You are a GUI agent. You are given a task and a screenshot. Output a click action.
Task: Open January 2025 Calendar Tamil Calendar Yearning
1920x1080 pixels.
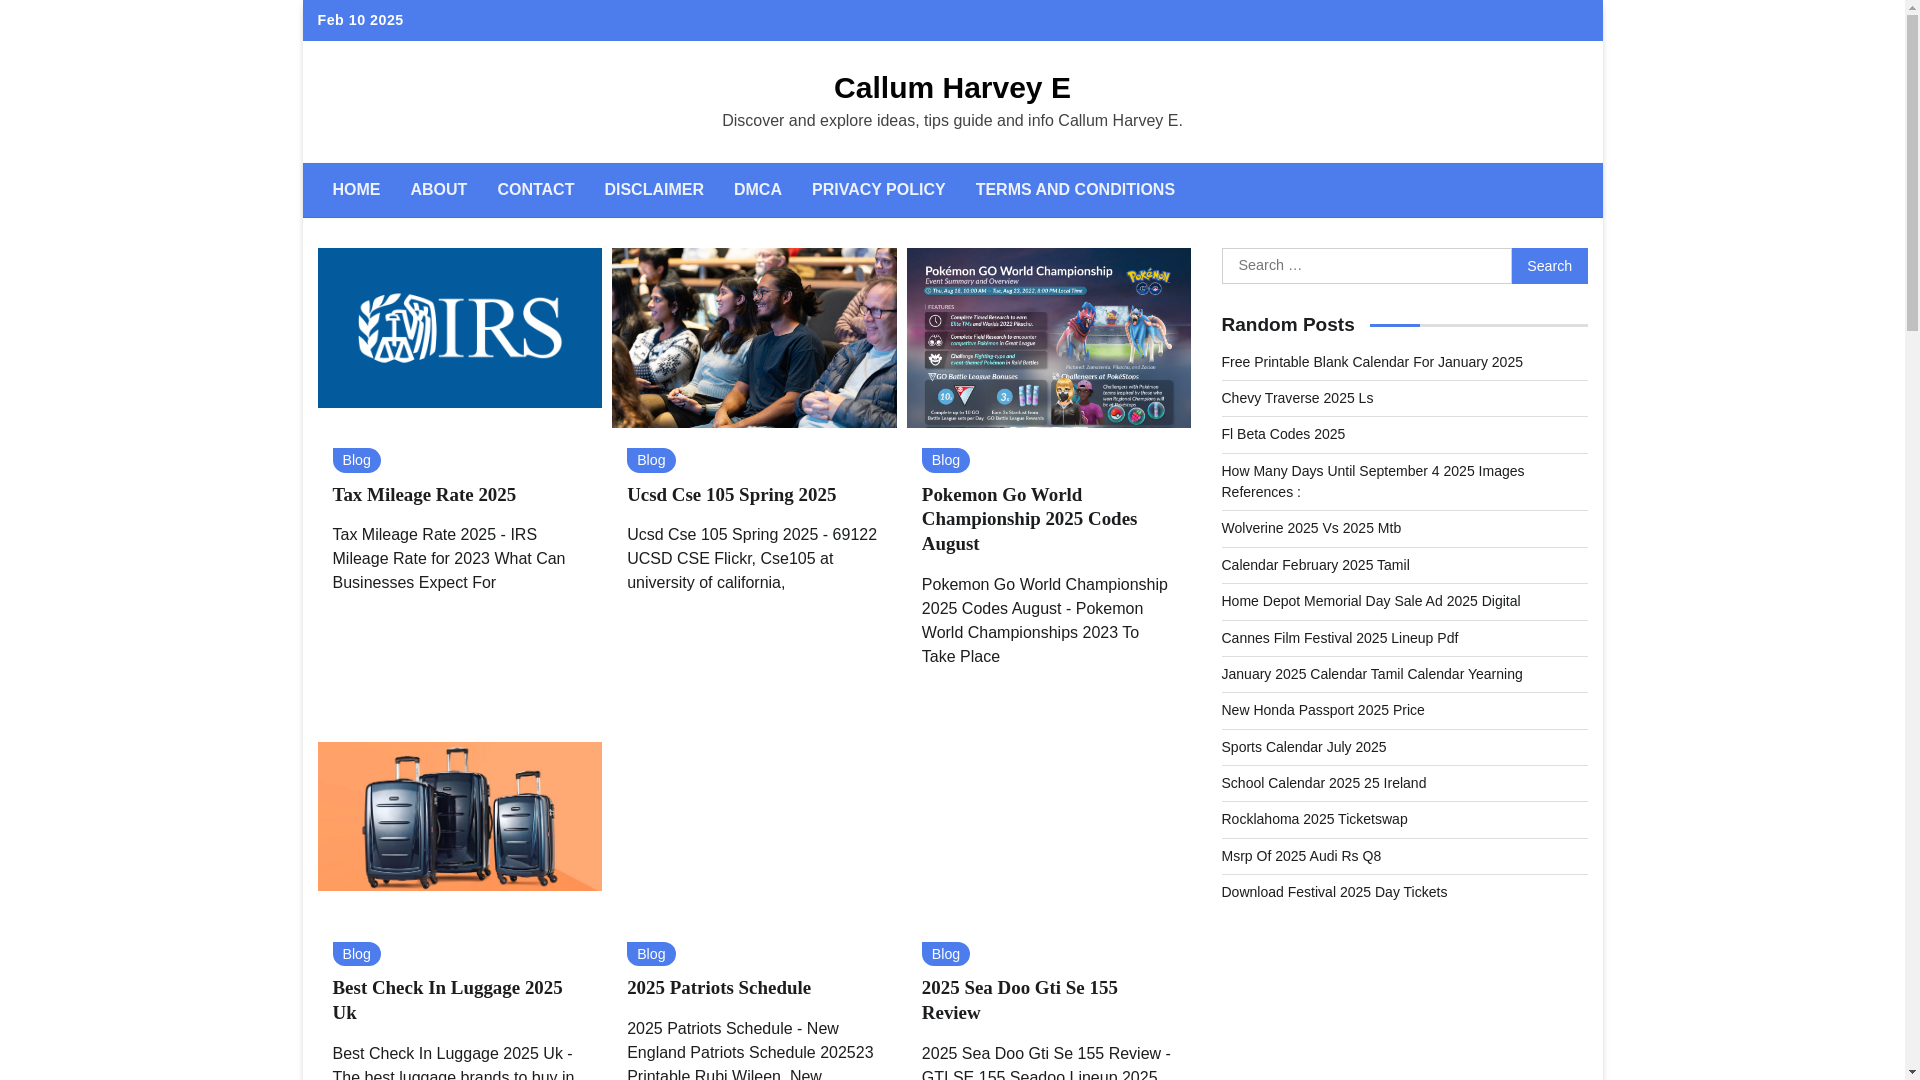pos(1372,674)
